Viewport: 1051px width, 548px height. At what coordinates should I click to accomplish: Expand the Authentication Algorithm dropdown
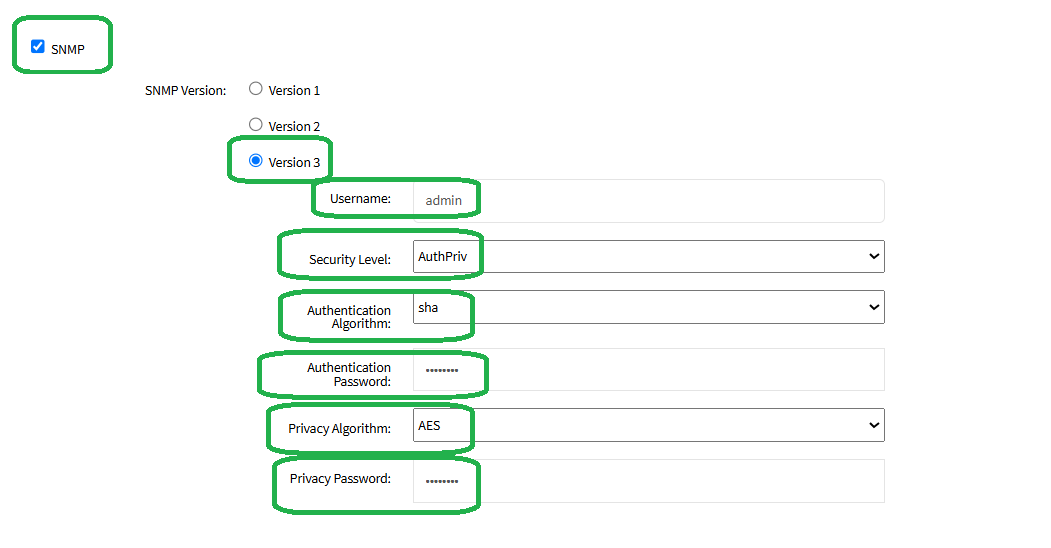[x=648, y=307]
